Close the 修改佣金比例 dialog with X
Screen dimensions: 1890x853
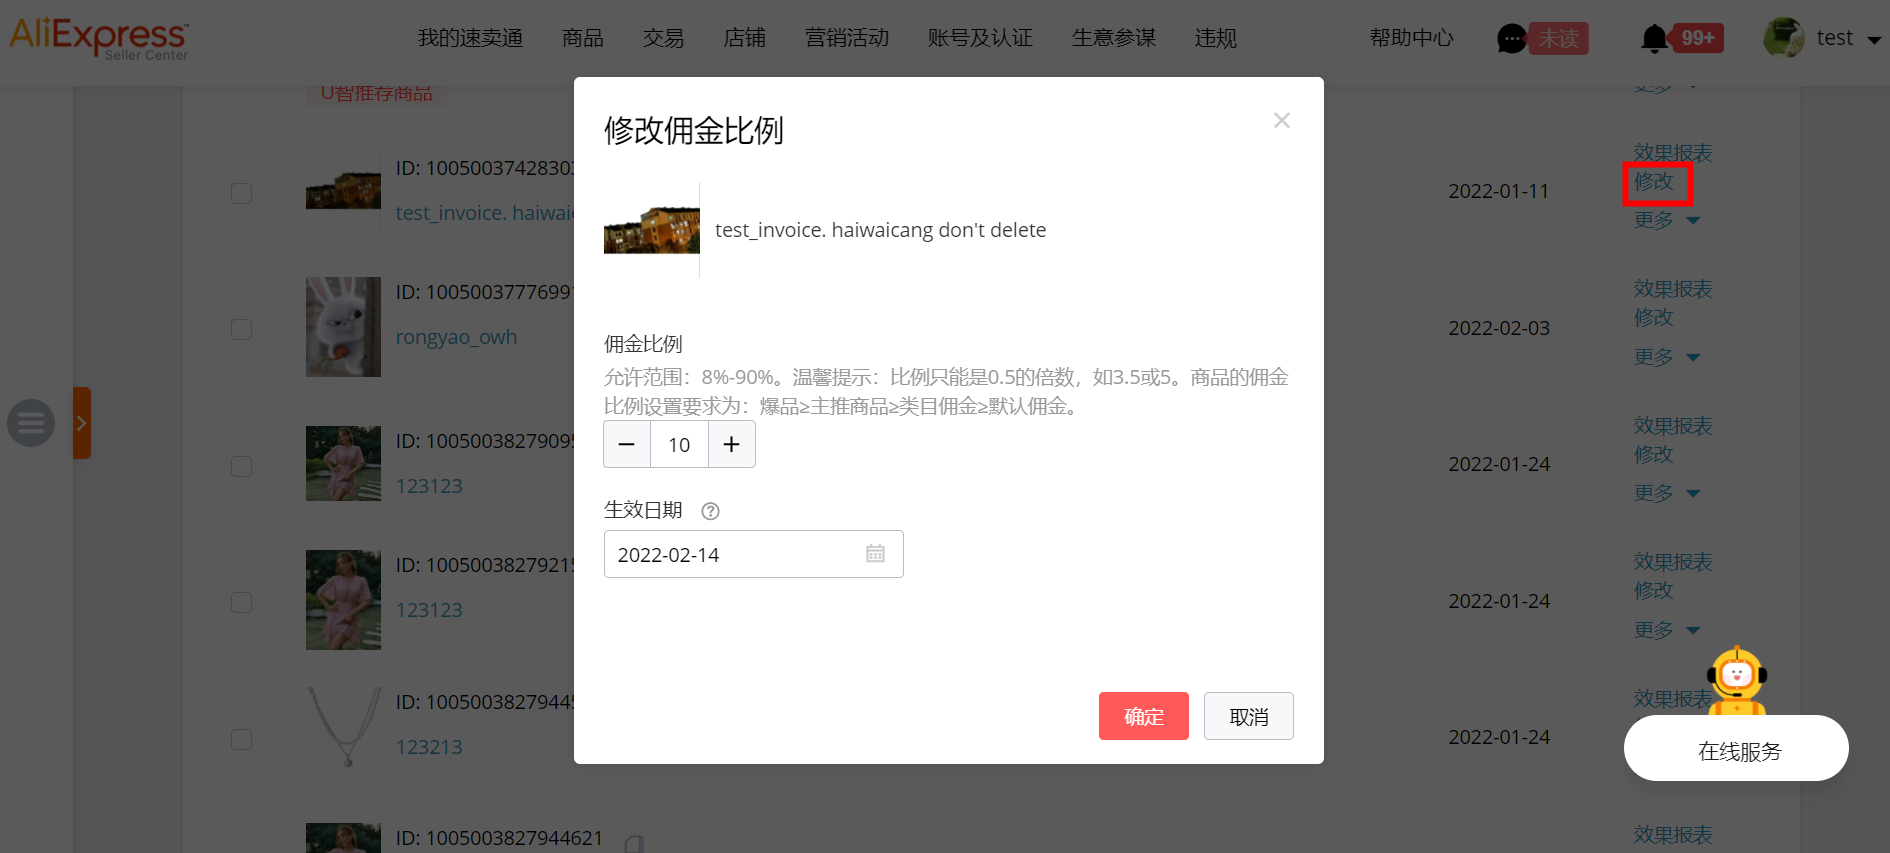point(1281,121)
